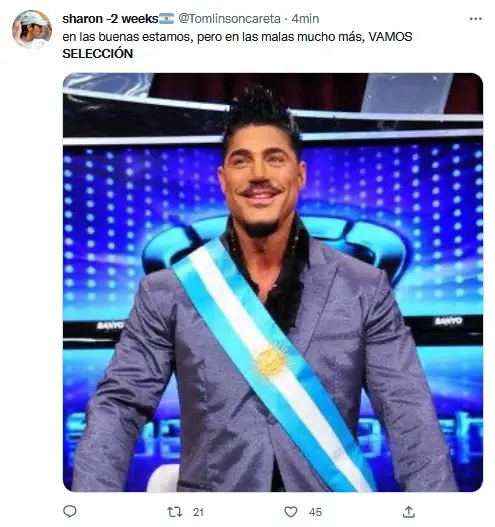
Task: Open the tweet via the '4min' timestamp
Action: point(305,18)
